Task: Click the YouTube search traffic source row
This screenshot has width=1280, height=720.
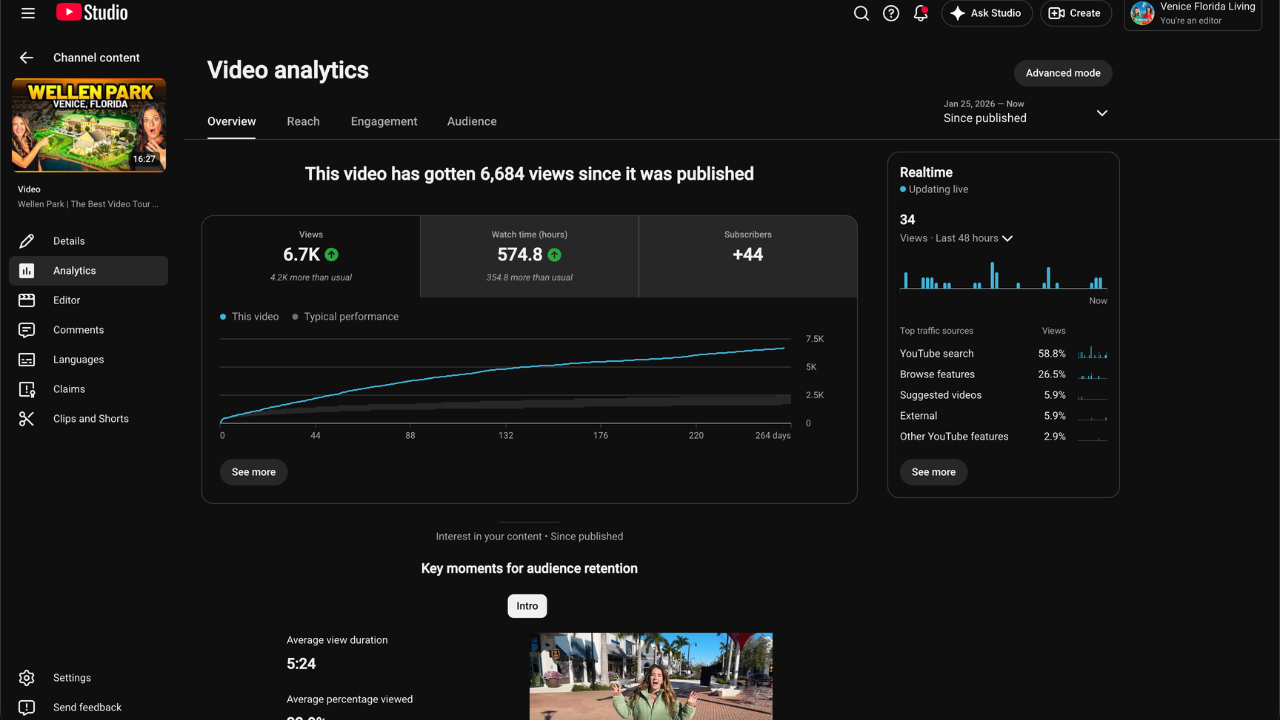Action: click(1003, 353)
